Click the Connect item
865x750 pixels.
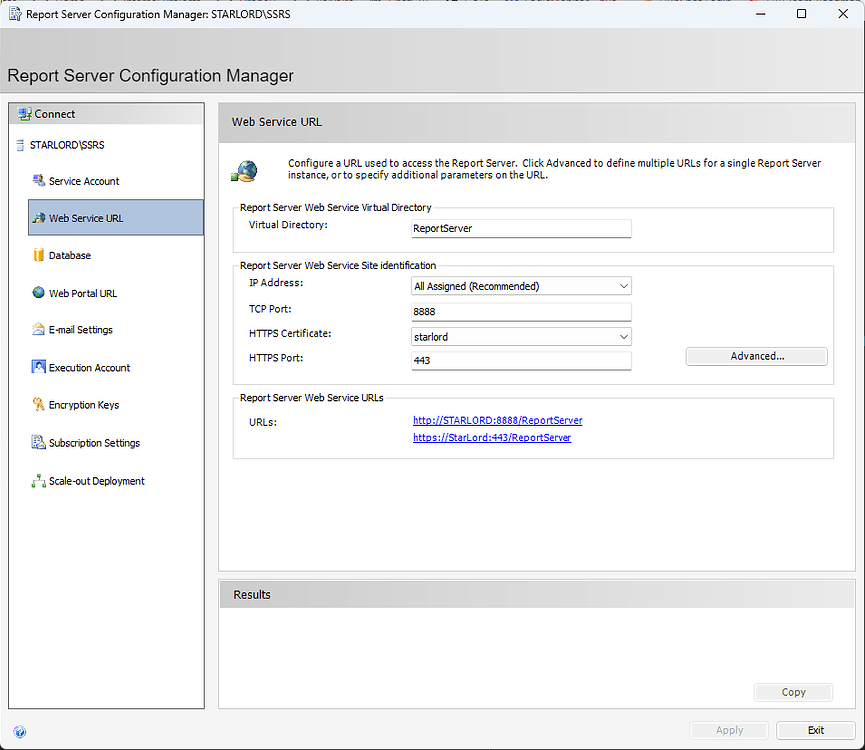pyautogui.click(x=55, y=113)
